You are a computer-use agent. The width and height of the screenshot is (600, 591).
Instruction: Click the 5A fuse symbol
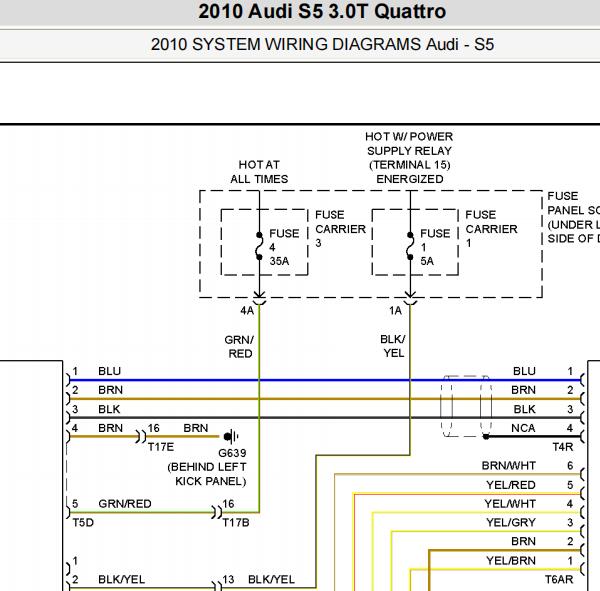410,246
